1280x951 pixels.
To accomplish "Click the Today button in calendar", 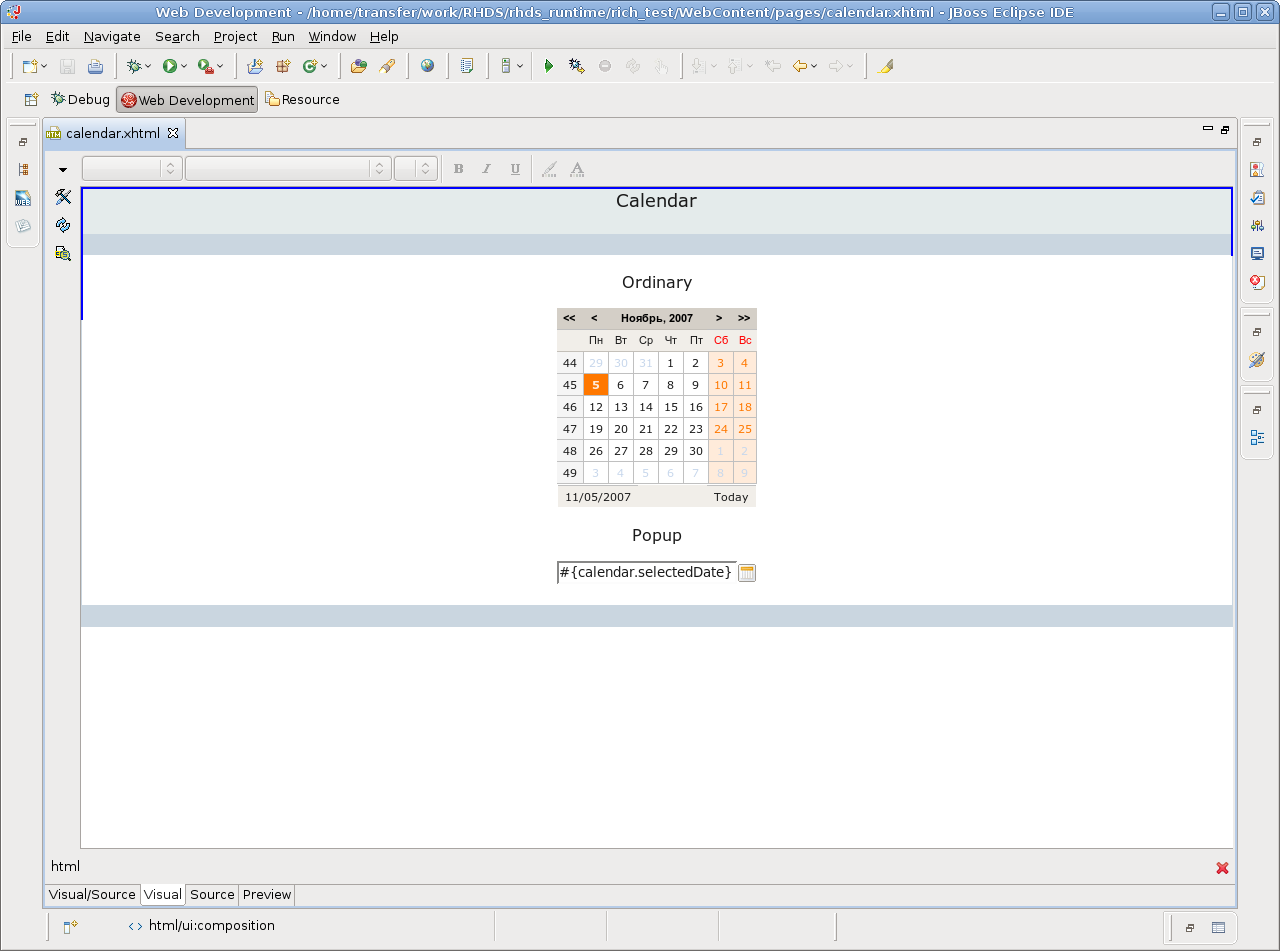I will coord(731,497).
